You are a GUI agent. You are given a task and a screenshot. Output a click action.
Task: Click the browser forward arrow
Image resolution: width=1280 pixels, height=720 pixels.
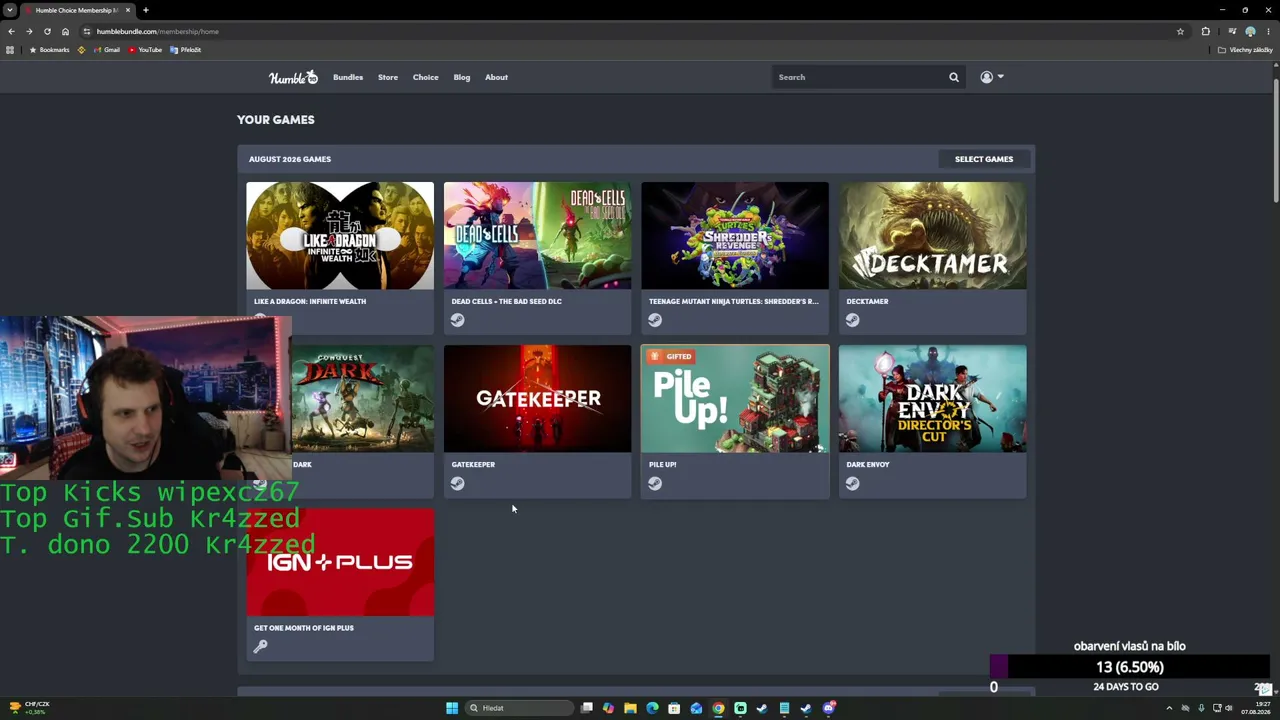pyautogui.click(x=29, y=31)
